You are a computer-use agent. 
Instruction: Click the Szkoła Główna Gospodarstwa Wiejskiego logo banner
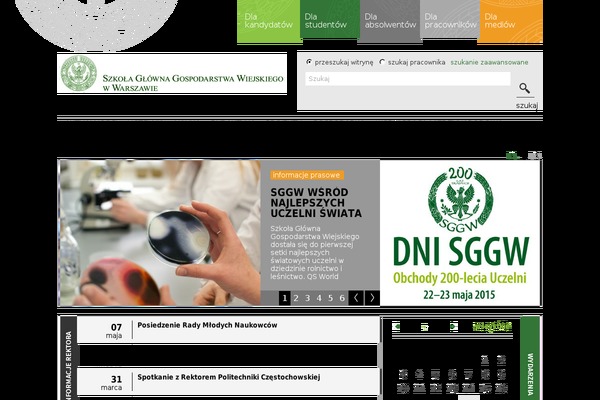[x=172, y=73]
